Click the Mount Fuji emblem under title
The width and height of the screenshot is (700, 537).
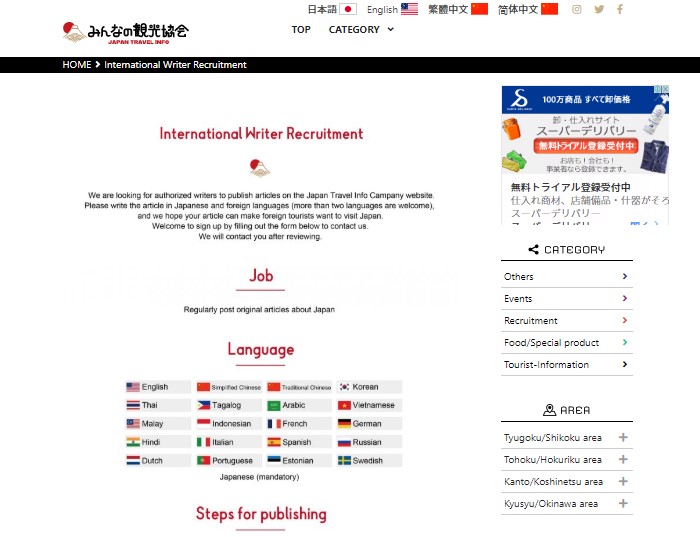260,168
